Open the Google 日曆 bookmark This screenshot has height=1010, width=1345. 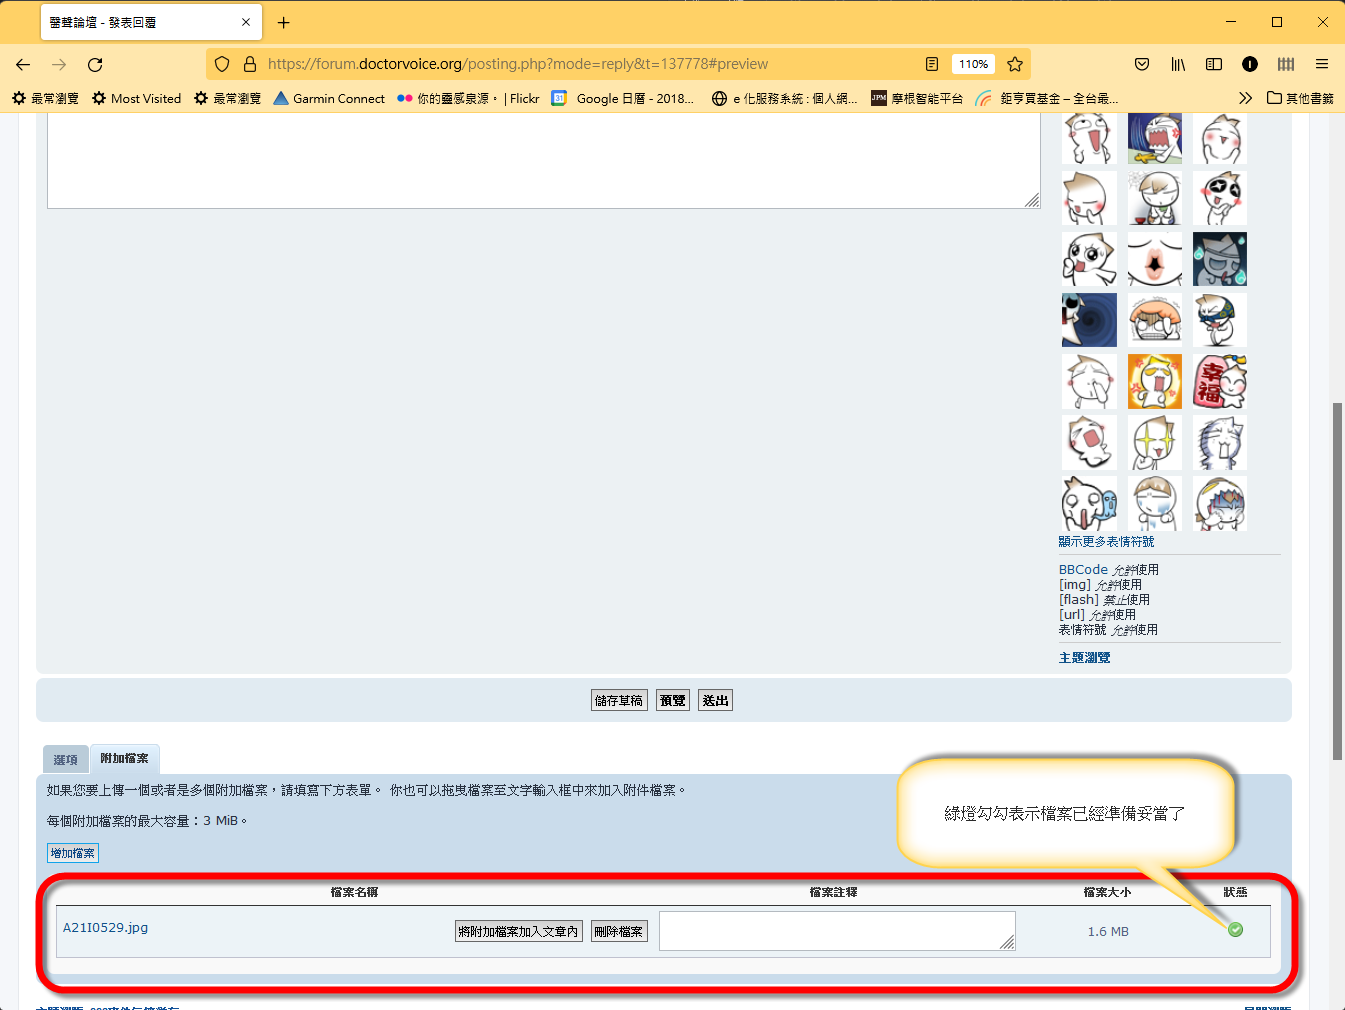click(x=623, y=98)
